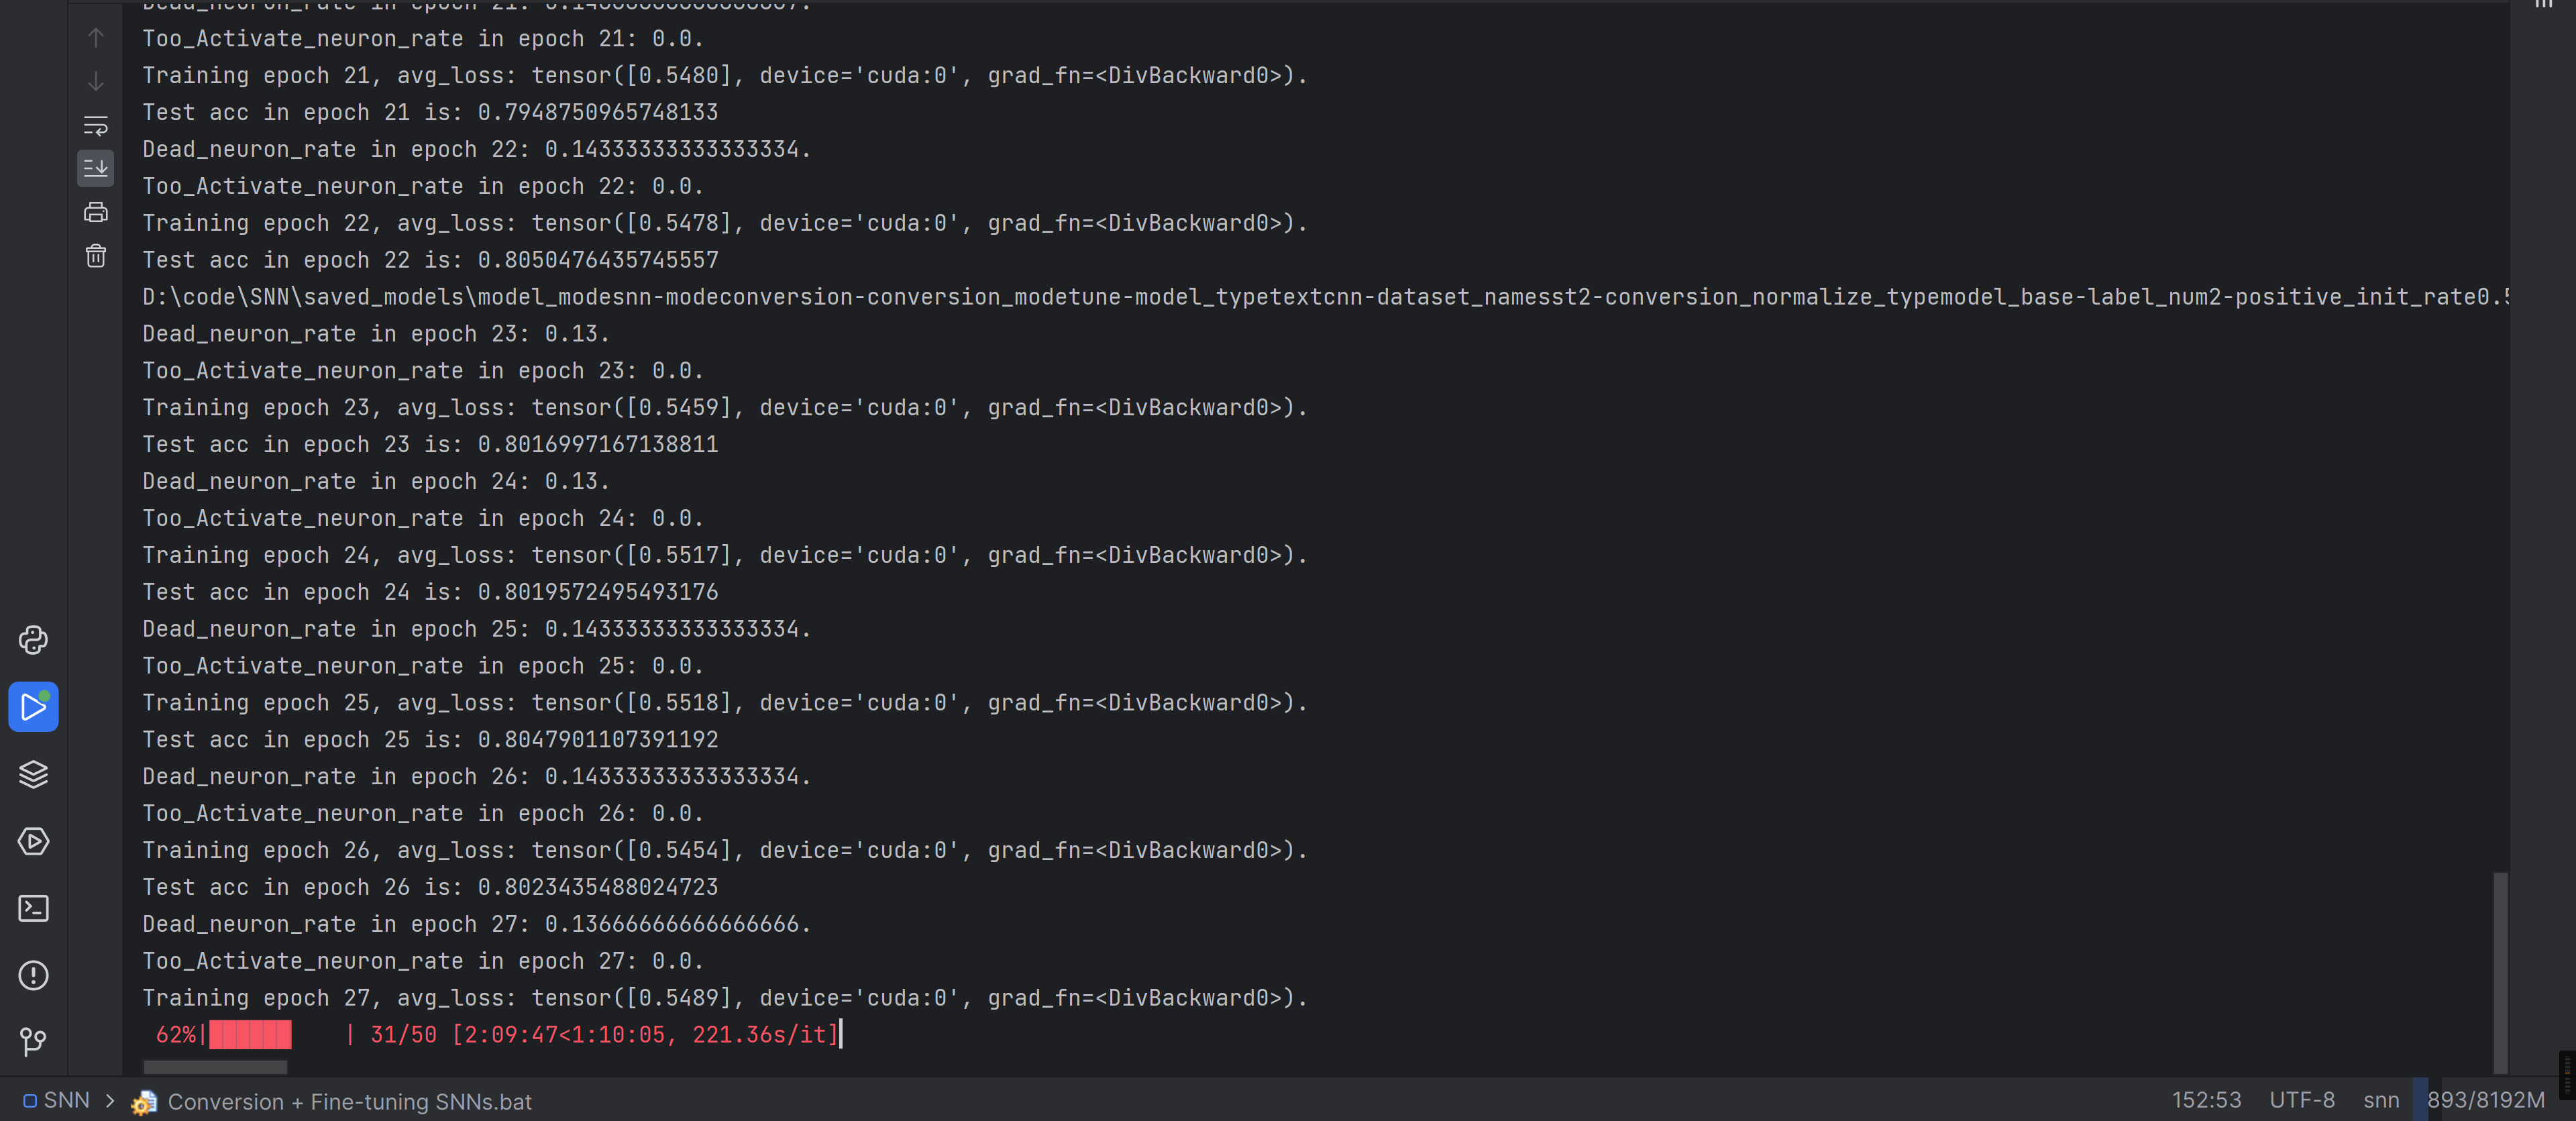2576x1121 pixels.
Task: Open the Terminal tool window
Action: click(x=33, y=908)
